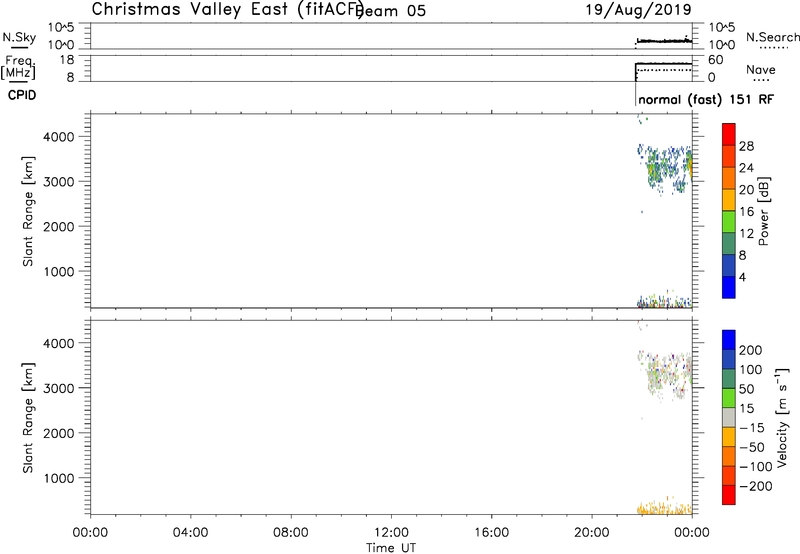The width and height of the screenshot is (800, 554).
Task: Click the '2000' tick in the power panel
Action: tap(59, 226)
